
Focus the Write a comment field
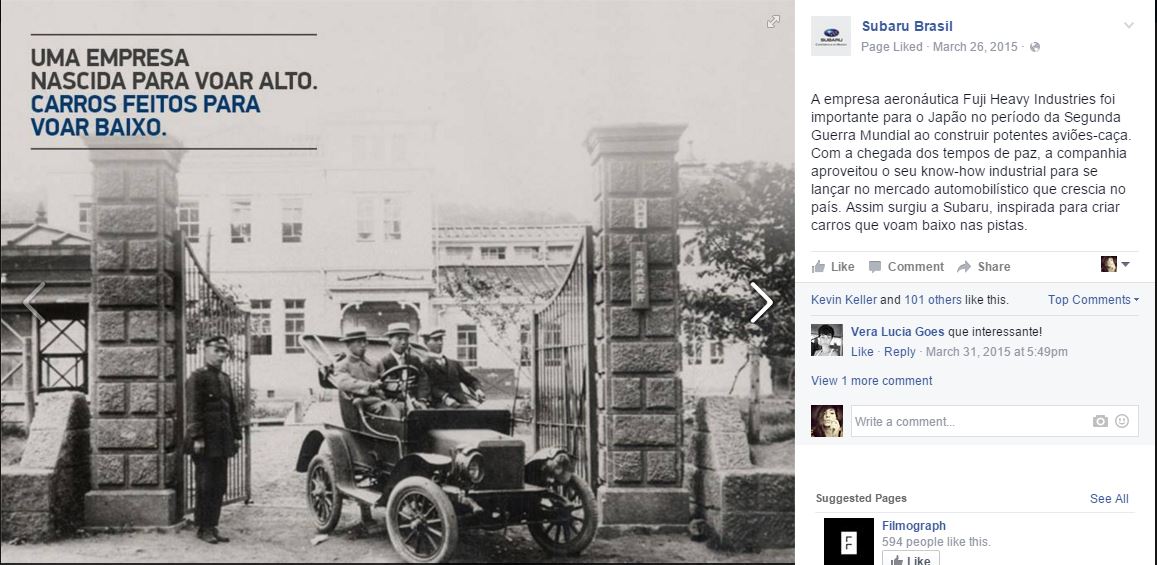(x=994, y=421)
